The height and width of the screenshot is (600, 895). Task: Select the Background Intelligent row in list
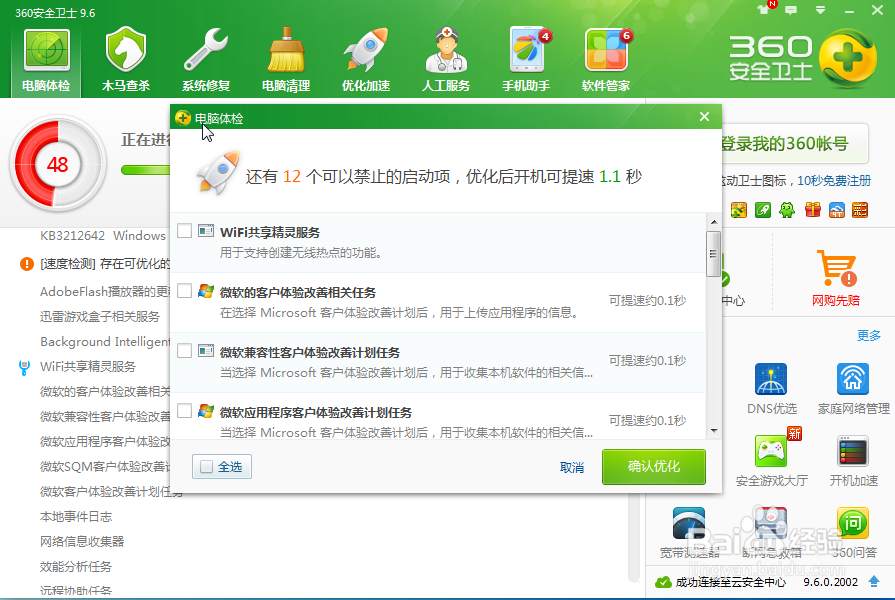(105, 342)
